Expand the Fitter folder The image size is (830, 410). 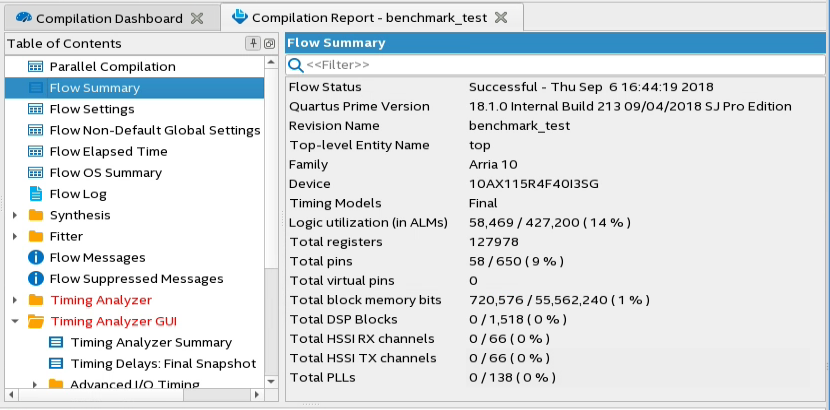14,237
